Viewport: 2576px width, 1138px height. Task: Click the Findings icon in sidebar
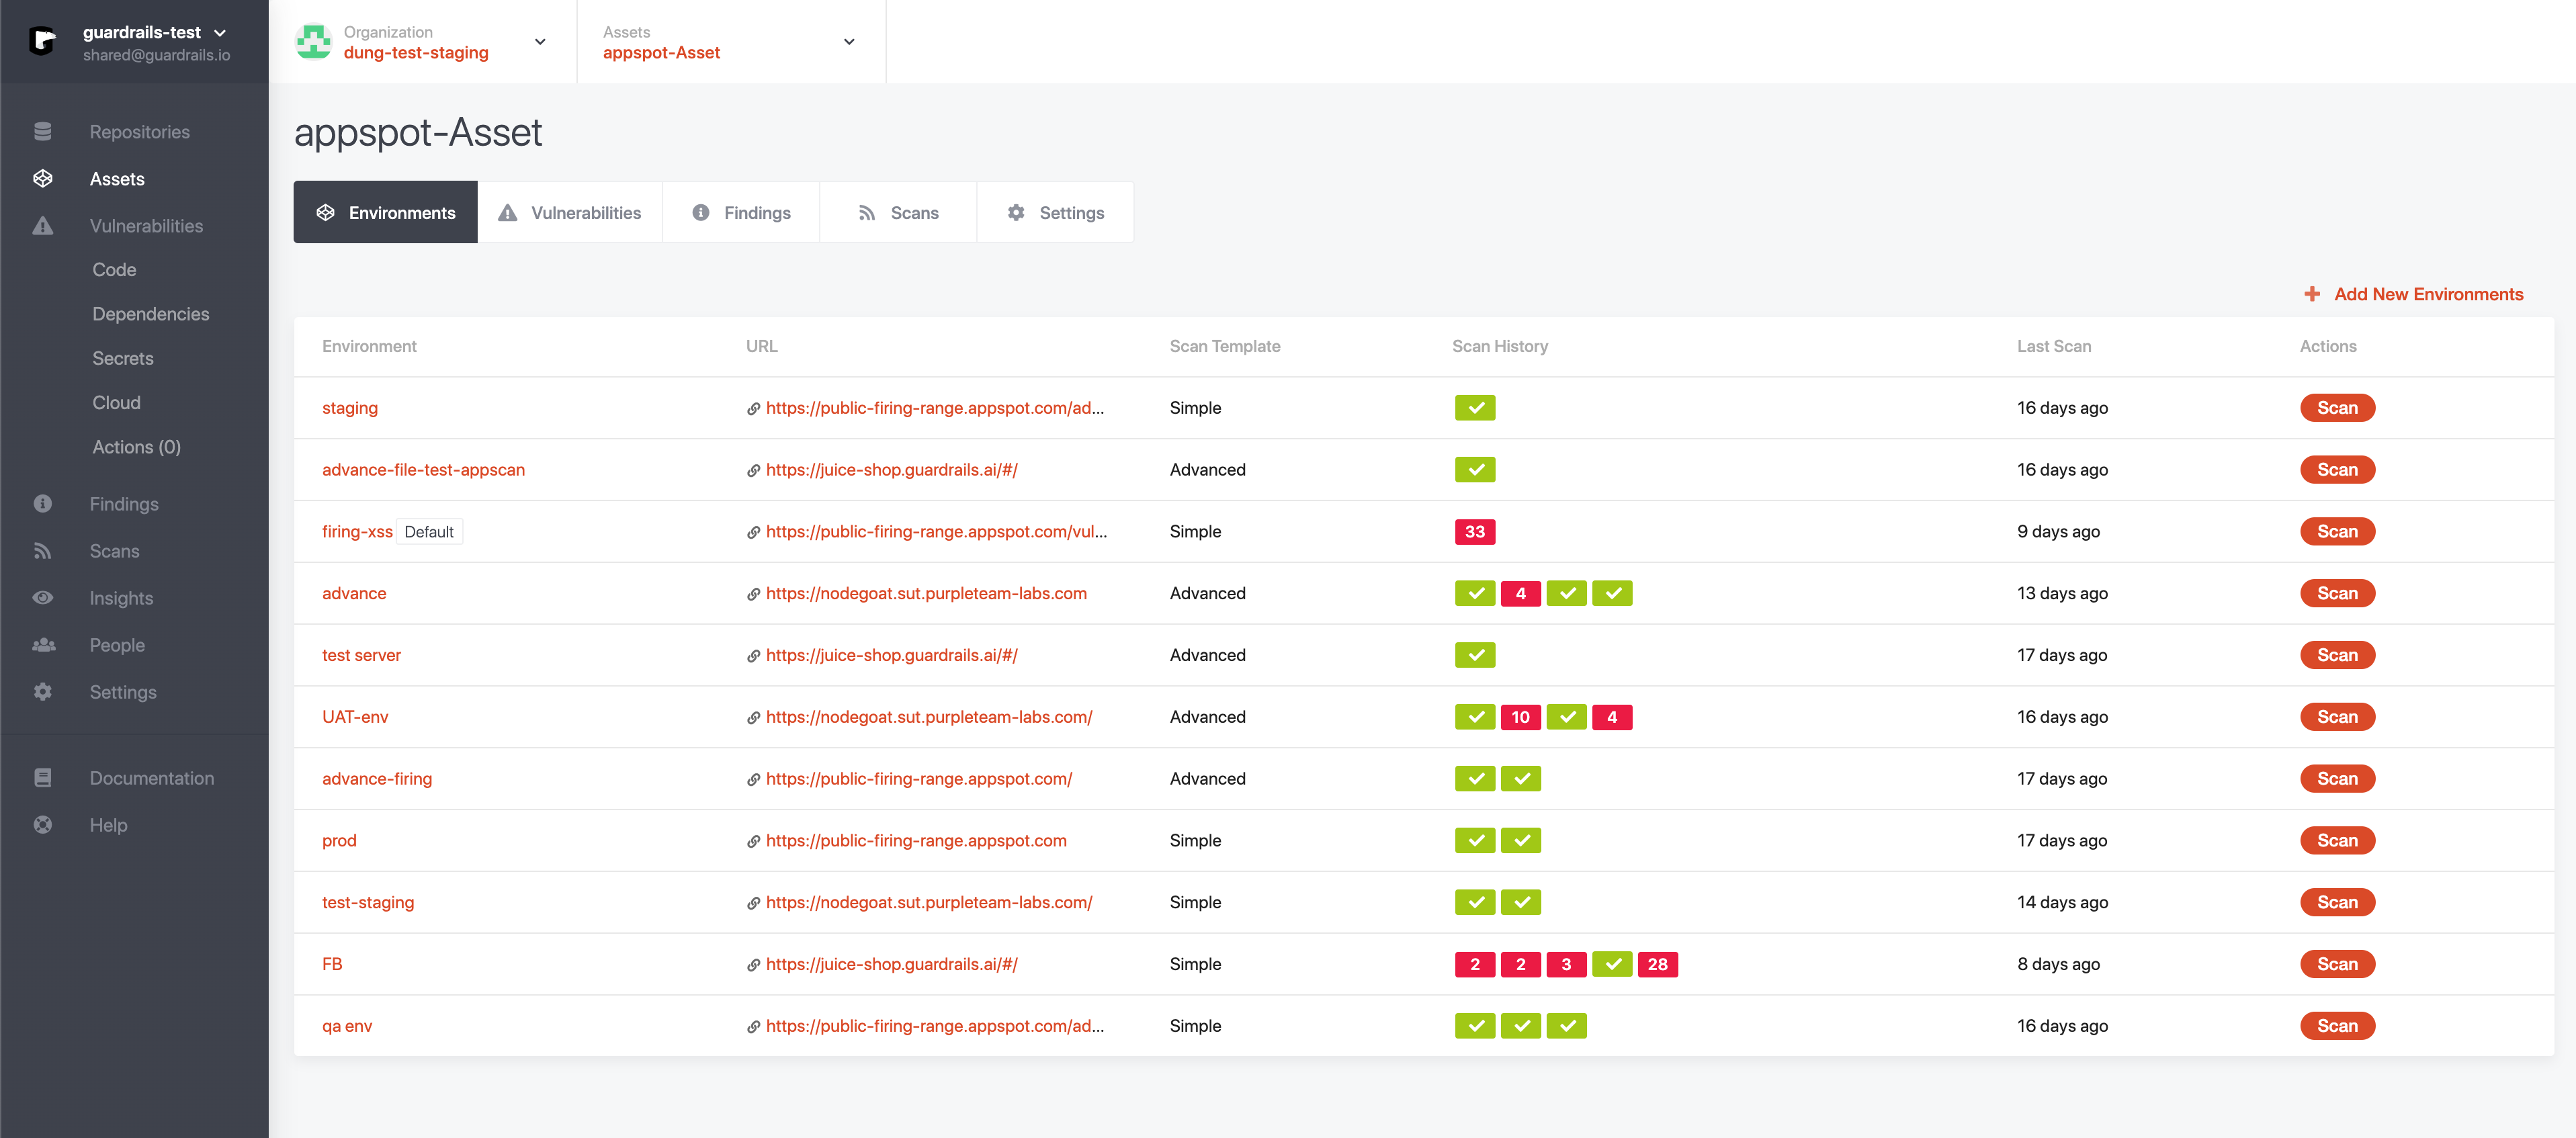(x=44, y=502)
